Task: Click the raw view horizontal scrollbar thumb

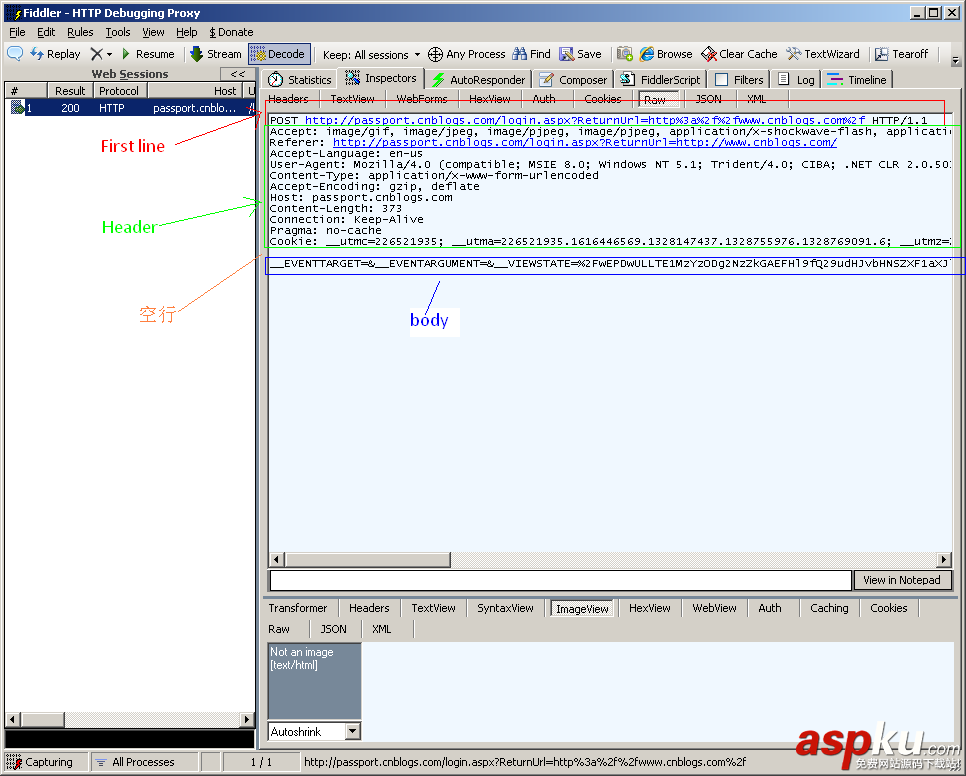Action: pos(367,559)
